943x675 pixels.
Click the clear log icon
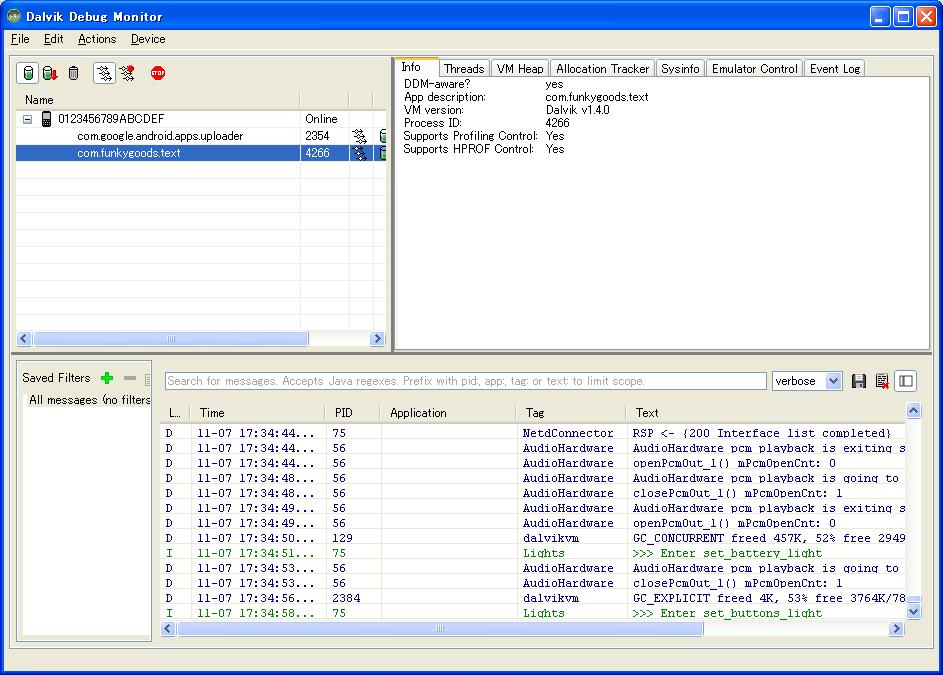pos(882,381)
